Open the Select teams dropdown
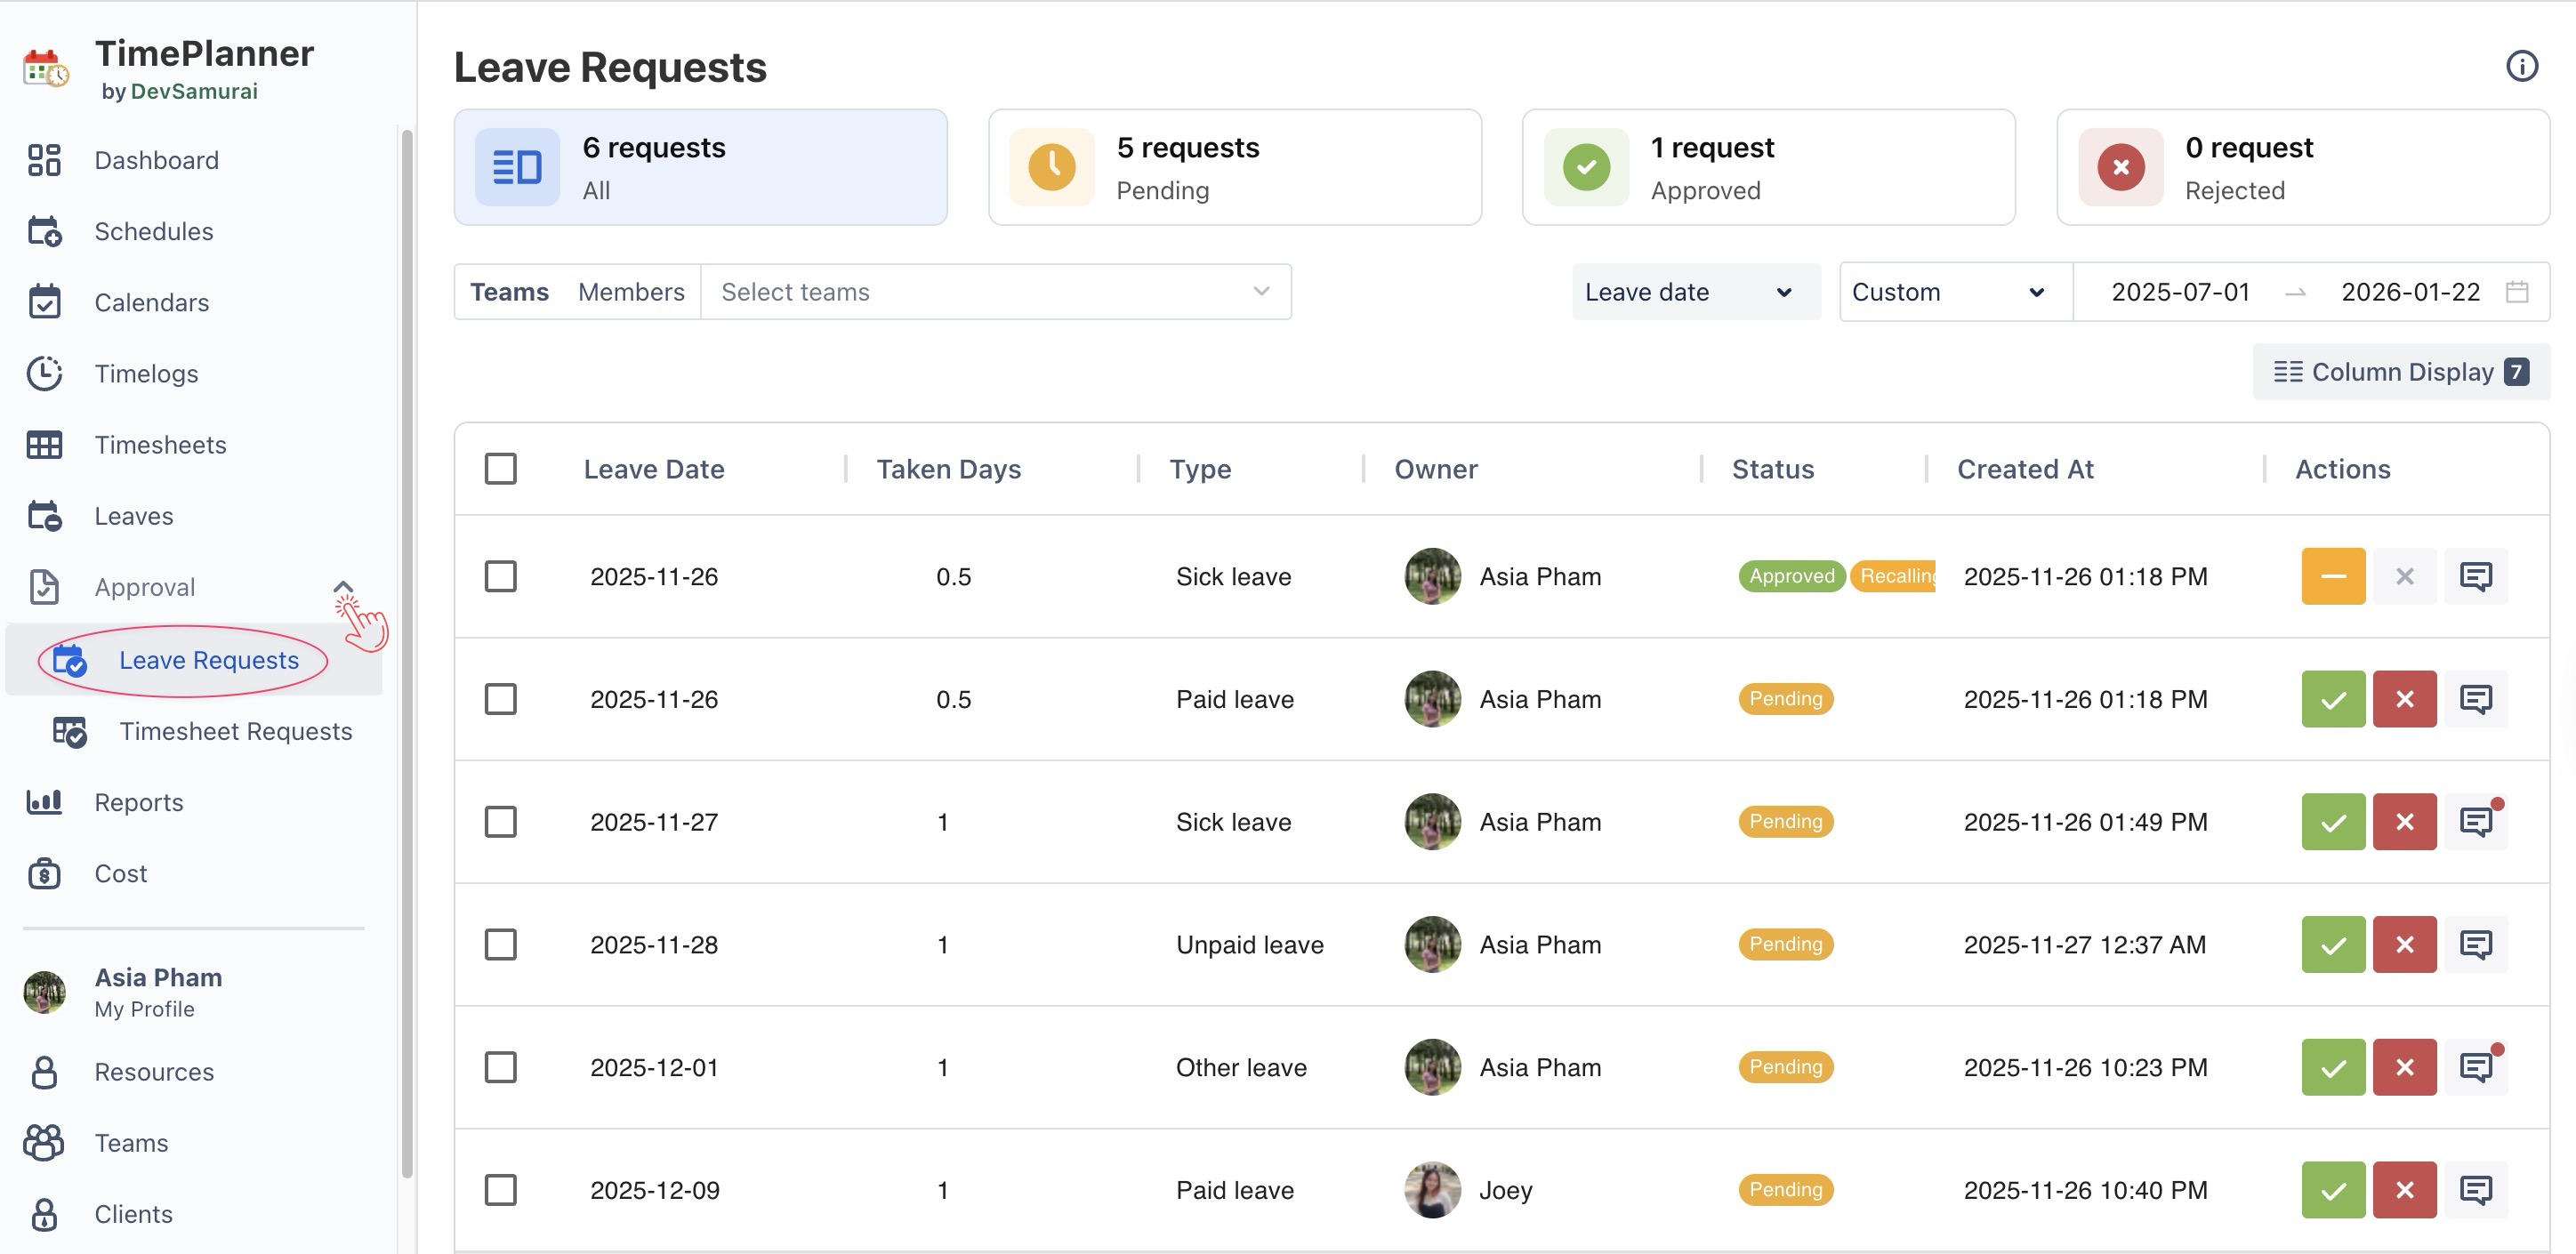 (995, 292)
